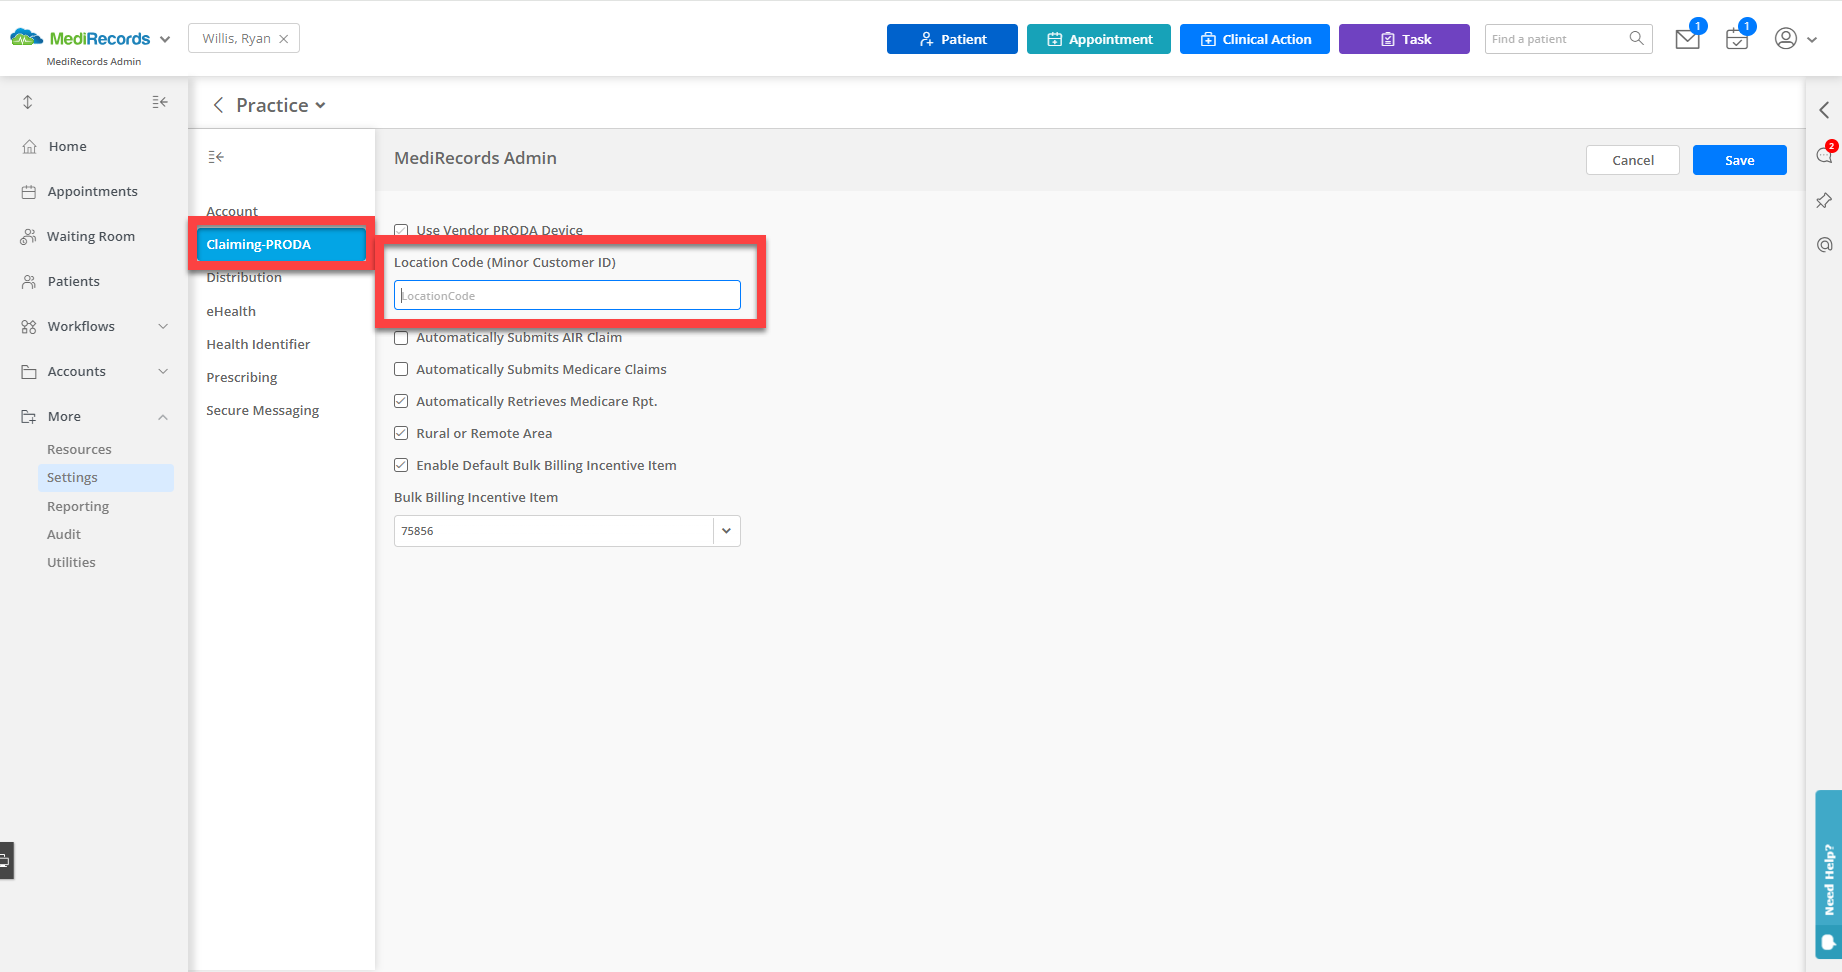The image size is (1842, 972).
Task: Click the MediRecords logo
Action: coord(80,38)
